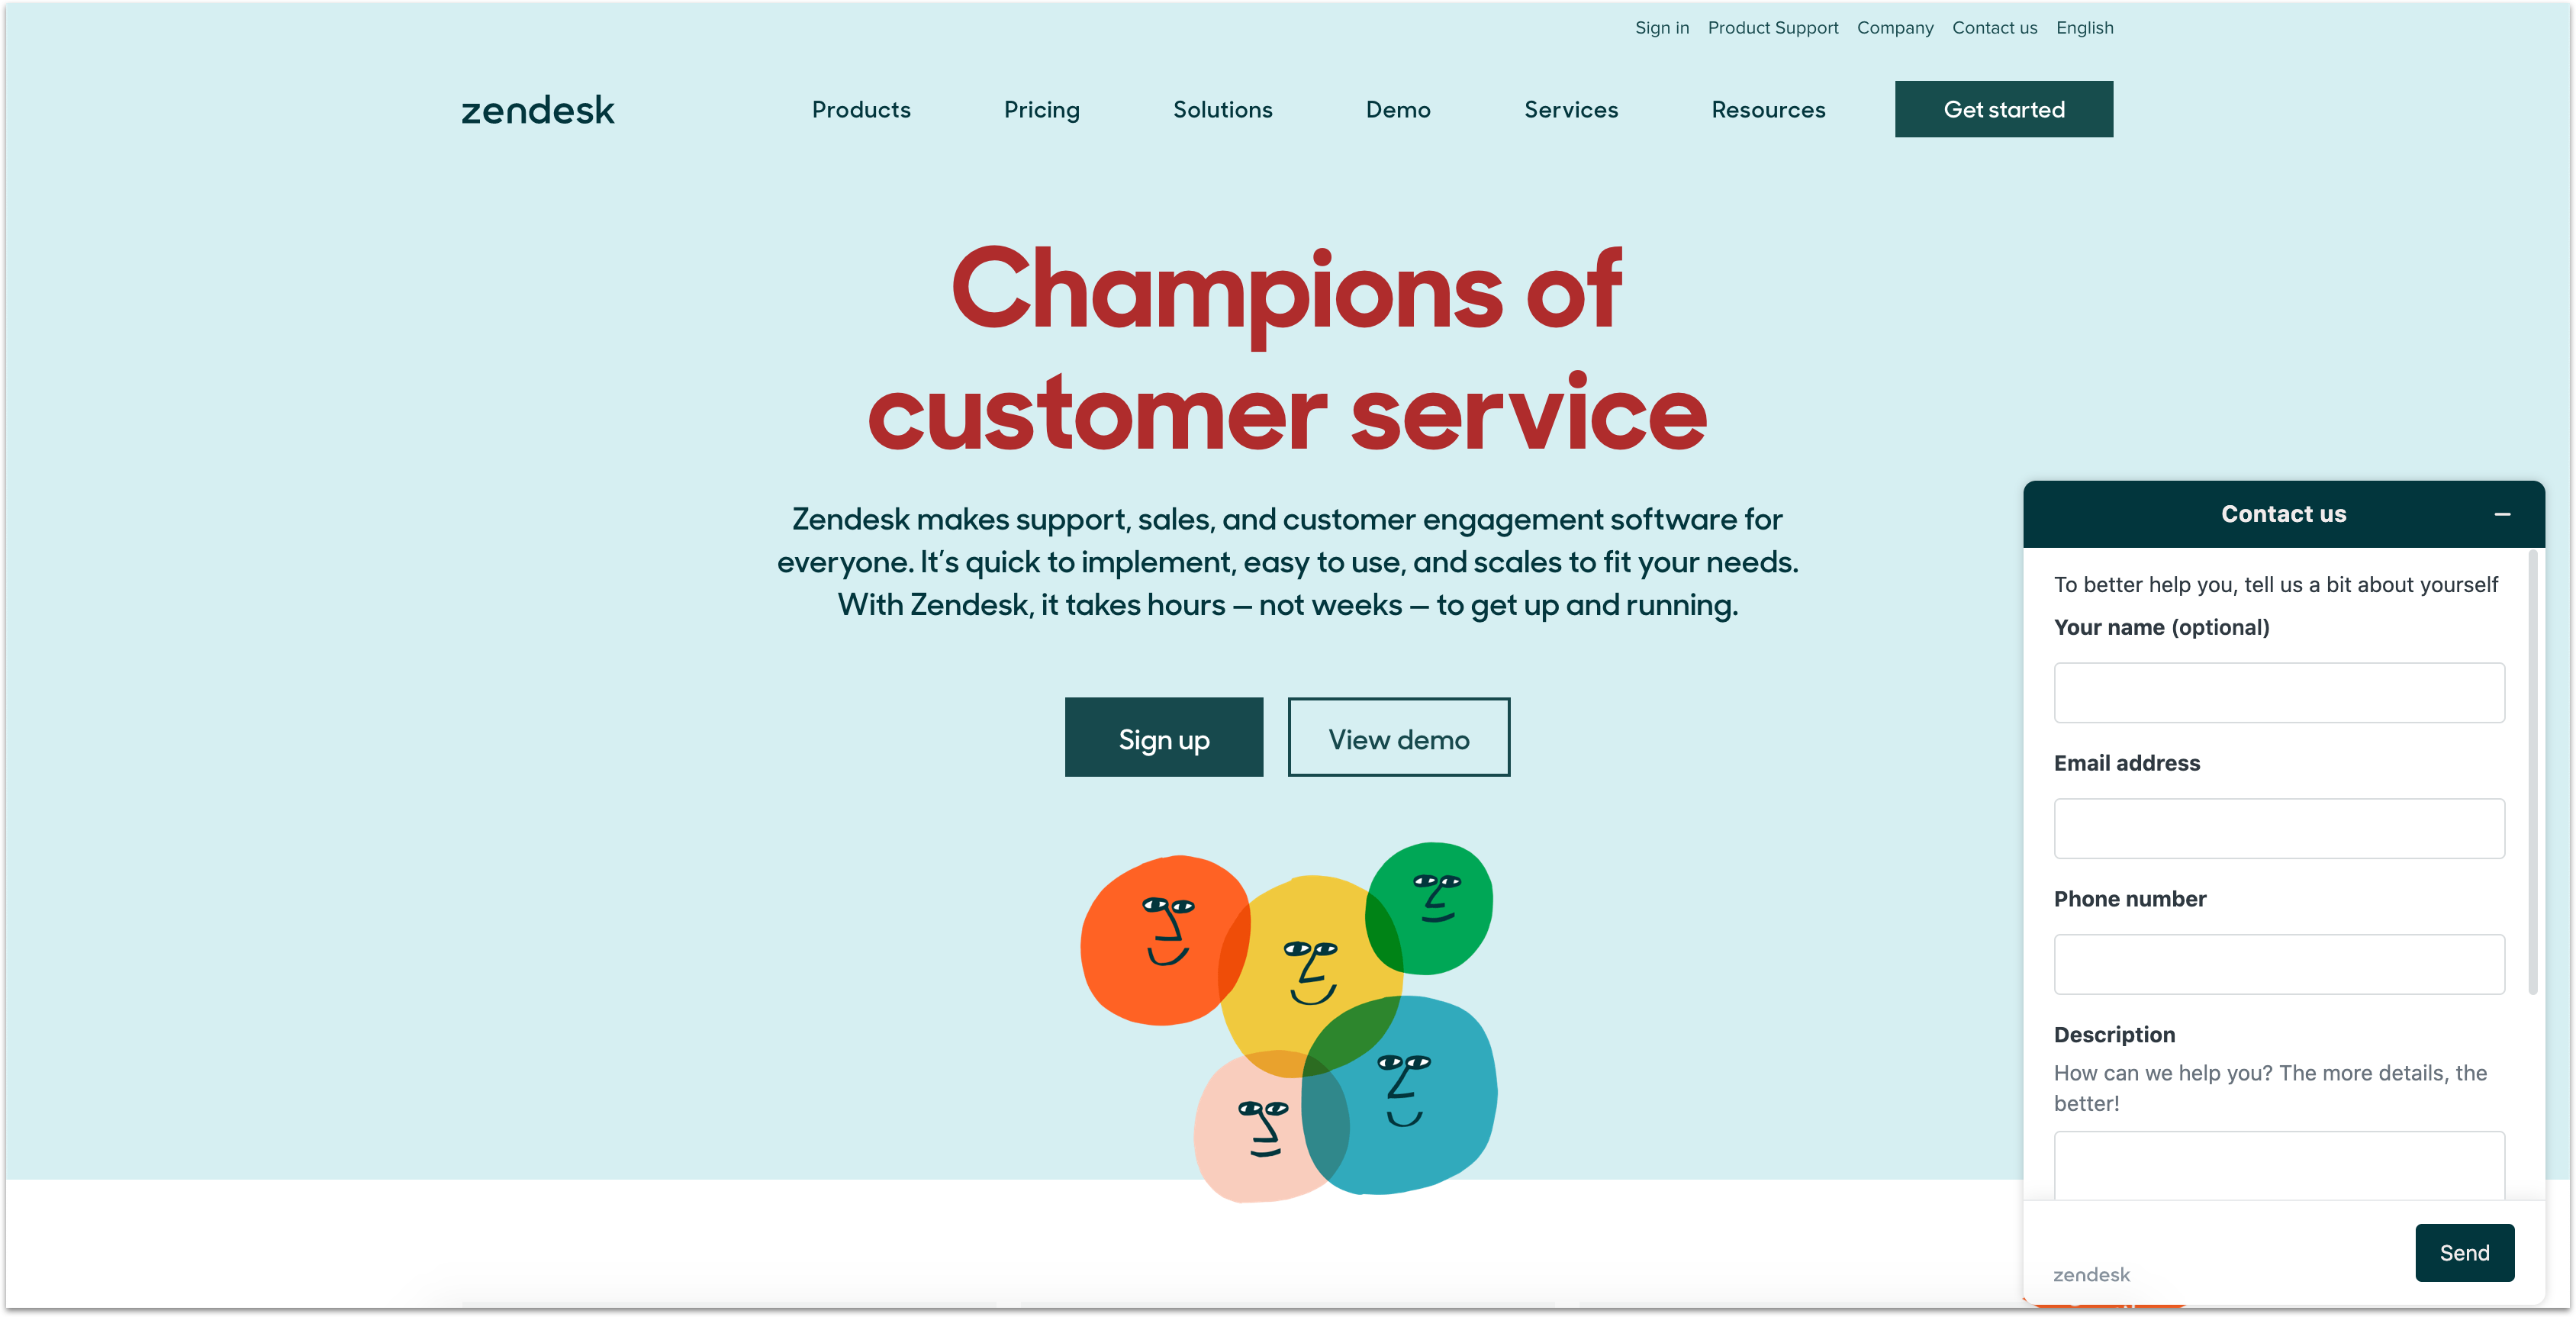This screenshot has height=1317, width=2576.
Task: Click the Pricing navigation icon
Action: coord(1041,109)
